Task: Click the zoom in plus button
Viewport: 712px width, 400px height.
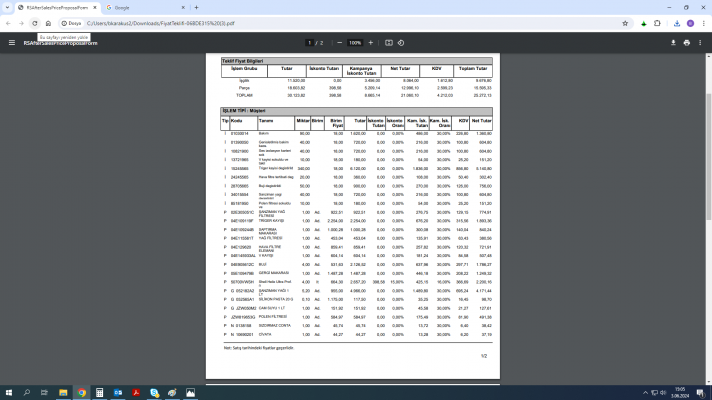Action: pyautogui.click(x=371, y=43)
